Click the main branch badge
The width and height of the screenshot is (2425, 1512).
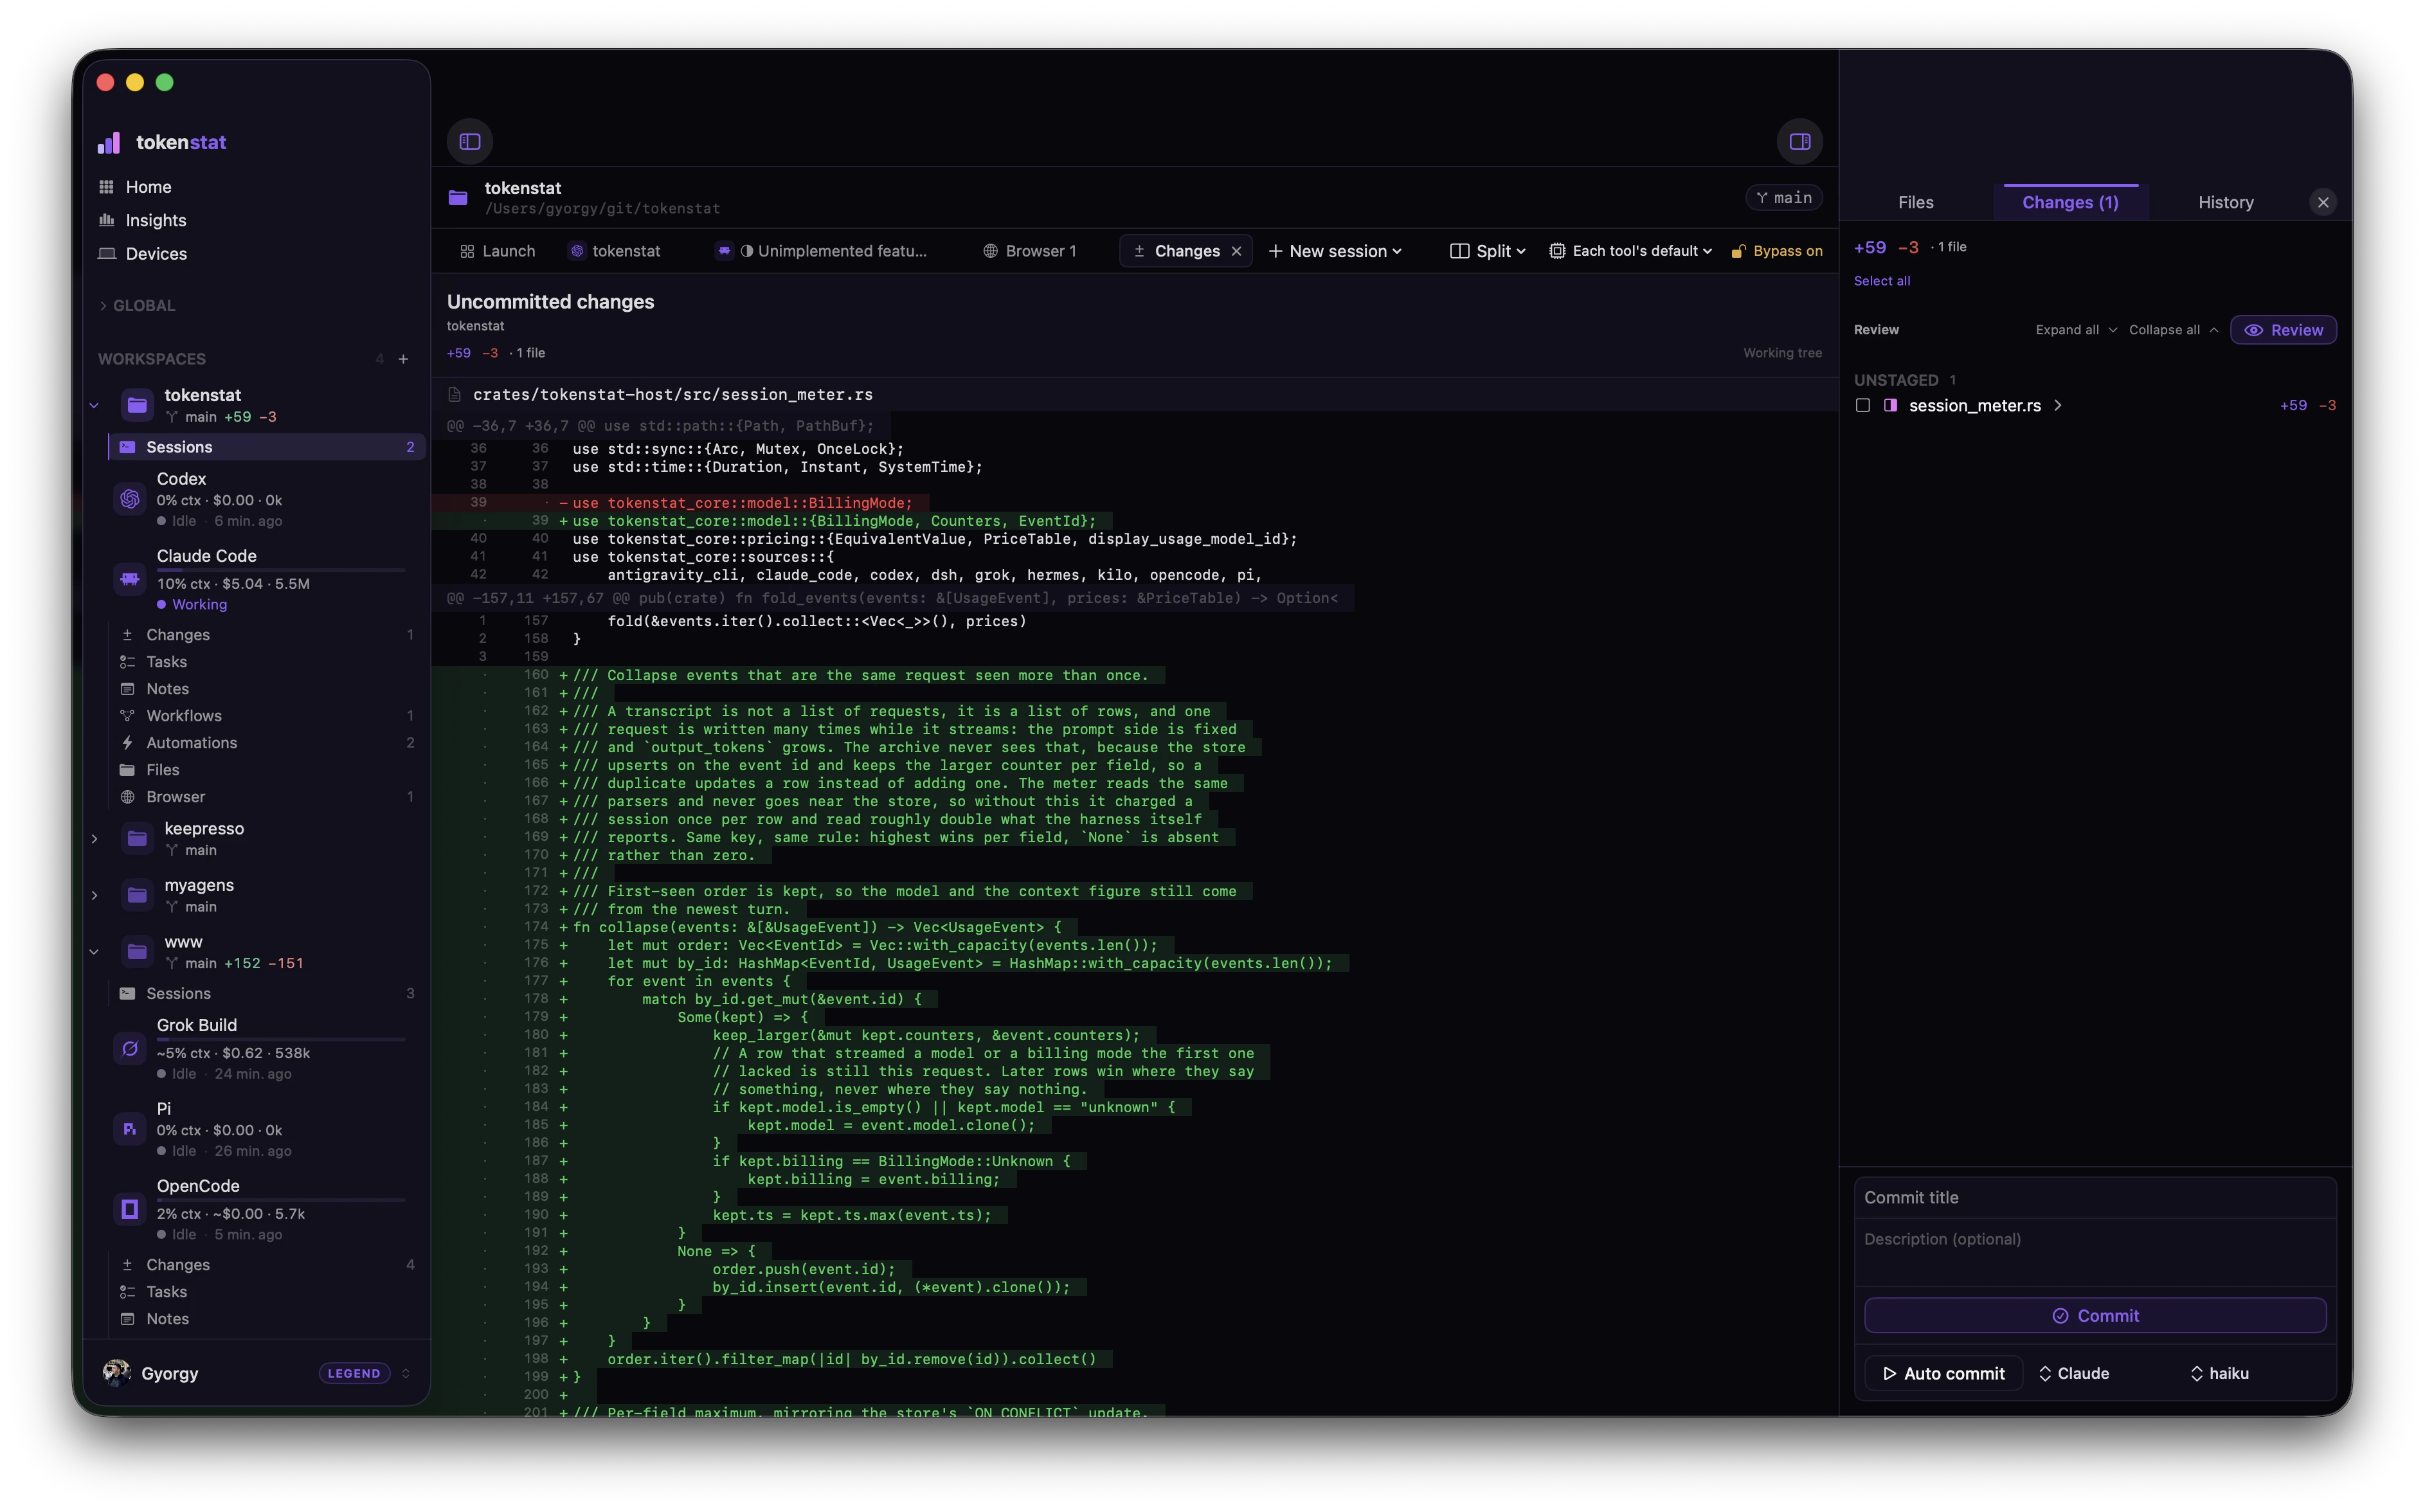(1784, 198)
